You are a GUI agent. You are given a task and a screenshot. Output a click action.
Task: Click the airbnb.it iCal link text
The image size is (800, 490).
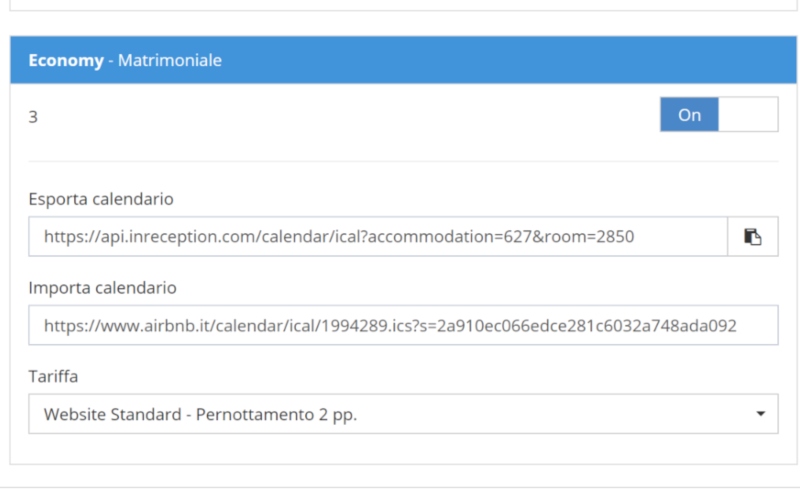tap(390, 326)
